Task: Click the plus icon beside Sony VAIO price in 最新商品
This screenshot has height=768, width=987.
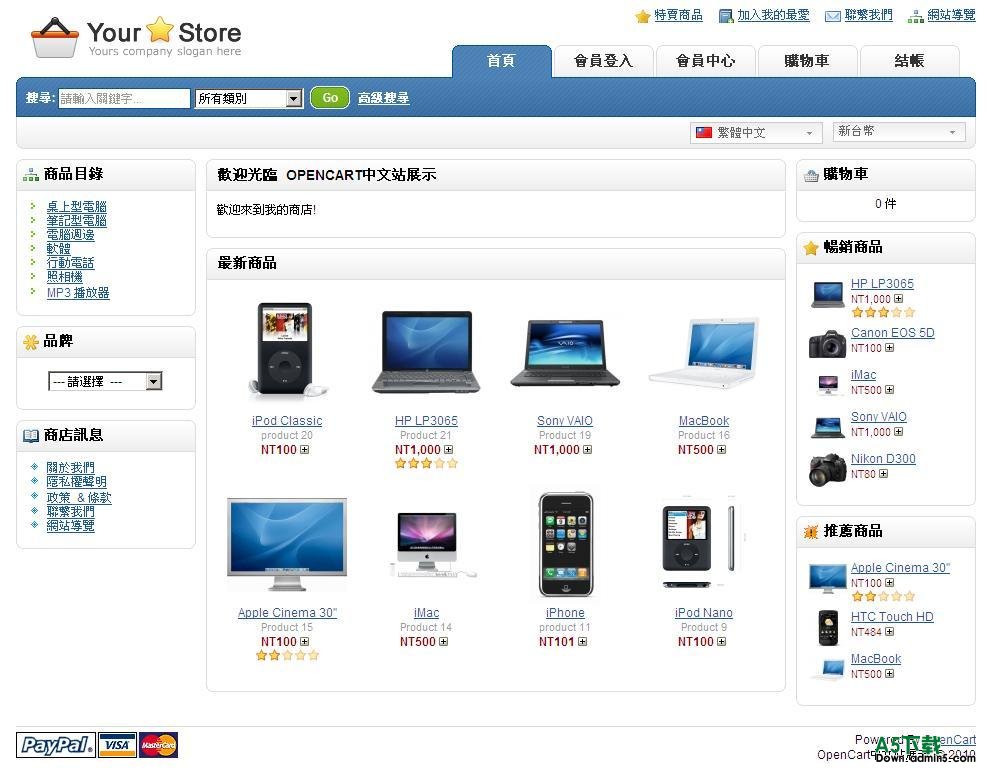Action: (587, 449)
